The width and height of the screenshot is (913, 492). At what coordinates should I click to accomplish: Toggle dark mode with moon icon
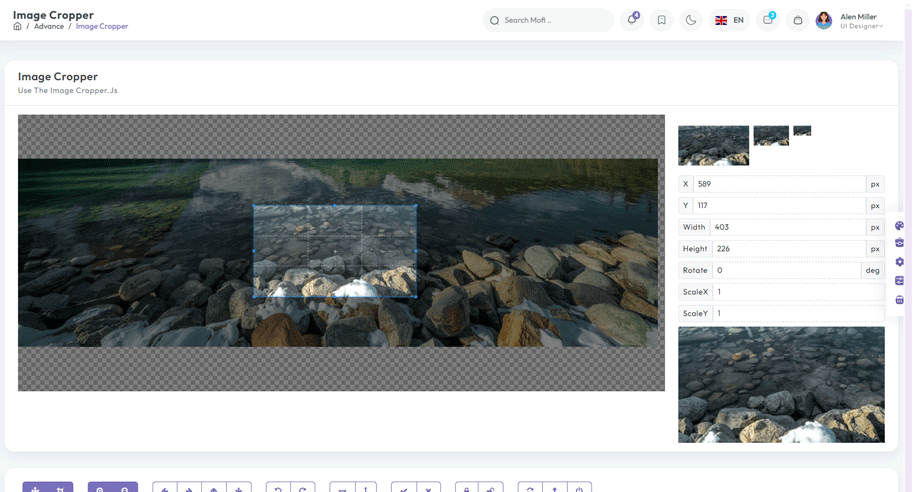pyautogui.click(x=691, y=20)
